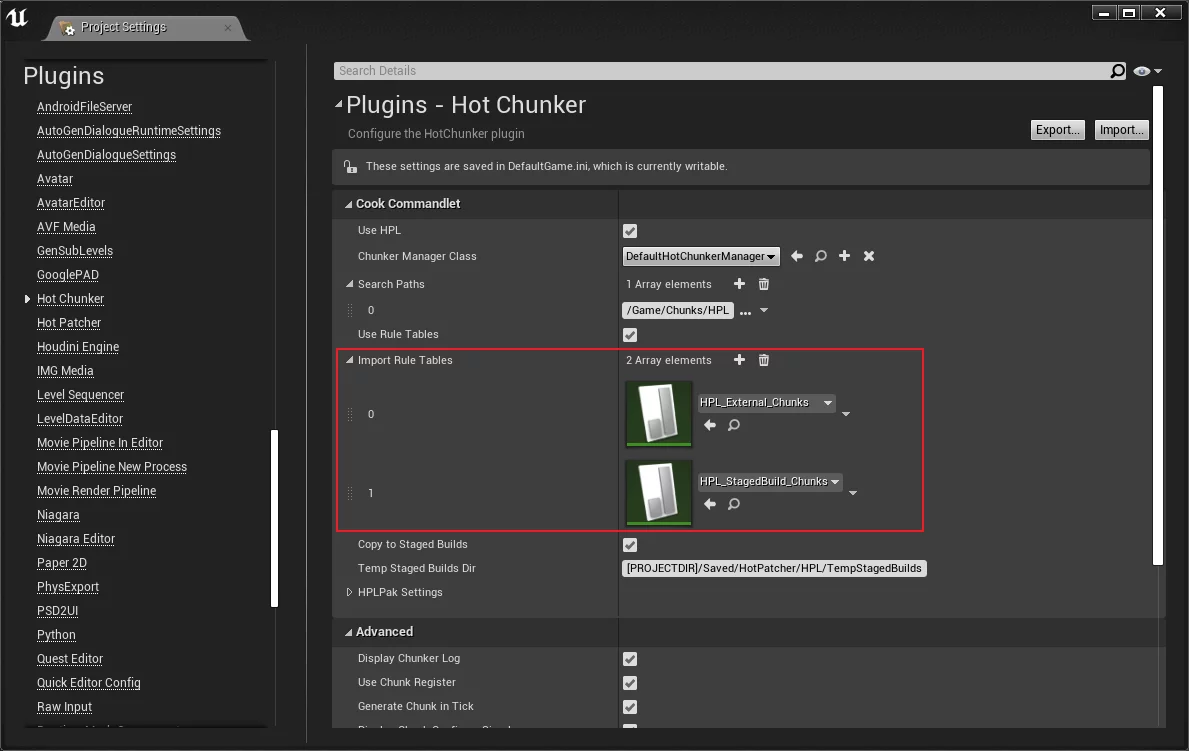Grab the drag handle of Import Rule Tables element 0
1189x751 pixels.
(350, 414)
